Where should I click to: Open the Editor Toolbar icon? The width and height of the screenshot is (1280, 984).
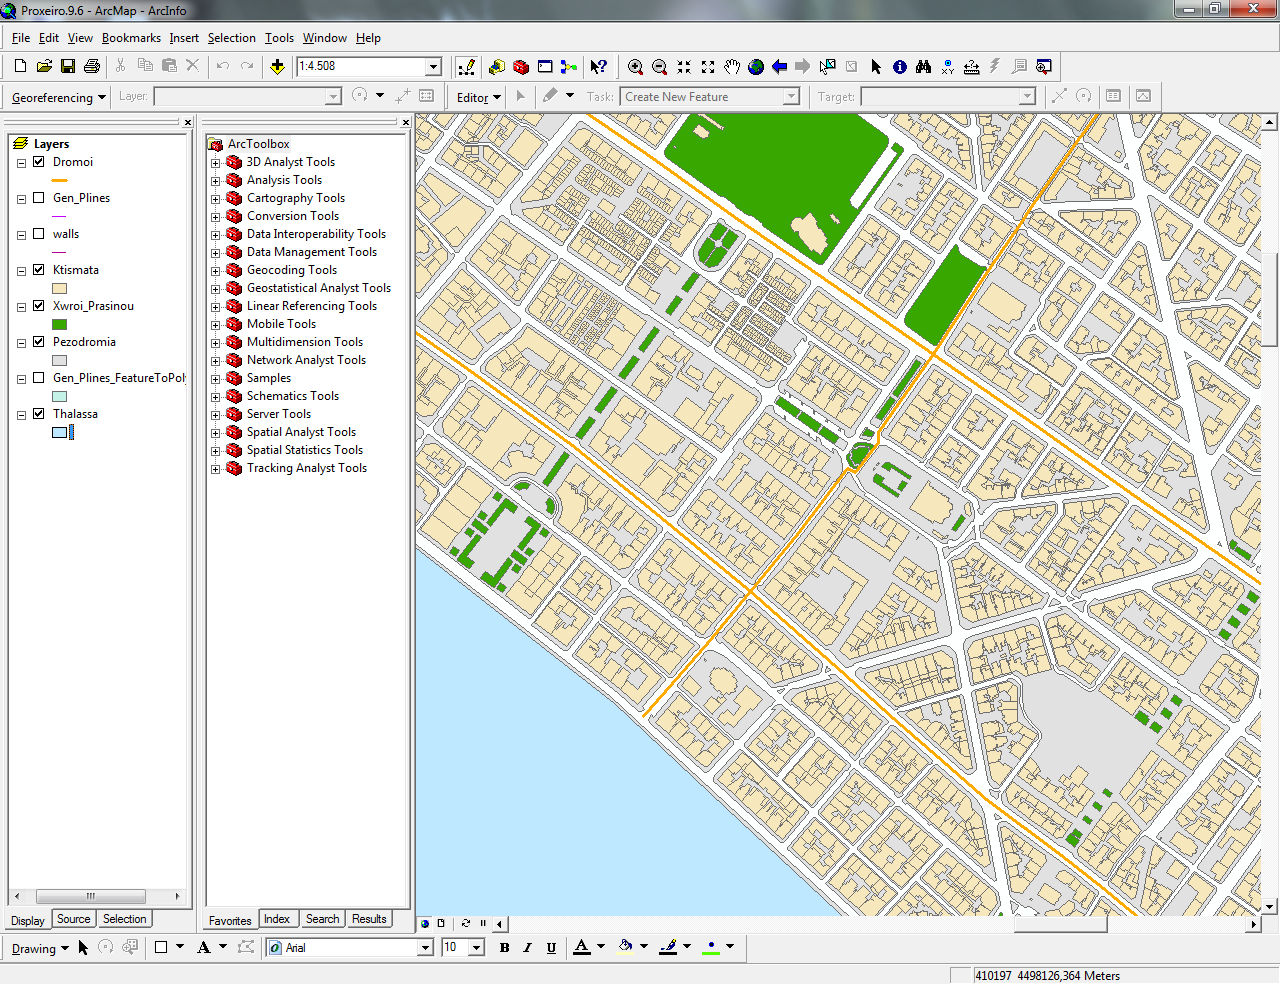[466, 66]
